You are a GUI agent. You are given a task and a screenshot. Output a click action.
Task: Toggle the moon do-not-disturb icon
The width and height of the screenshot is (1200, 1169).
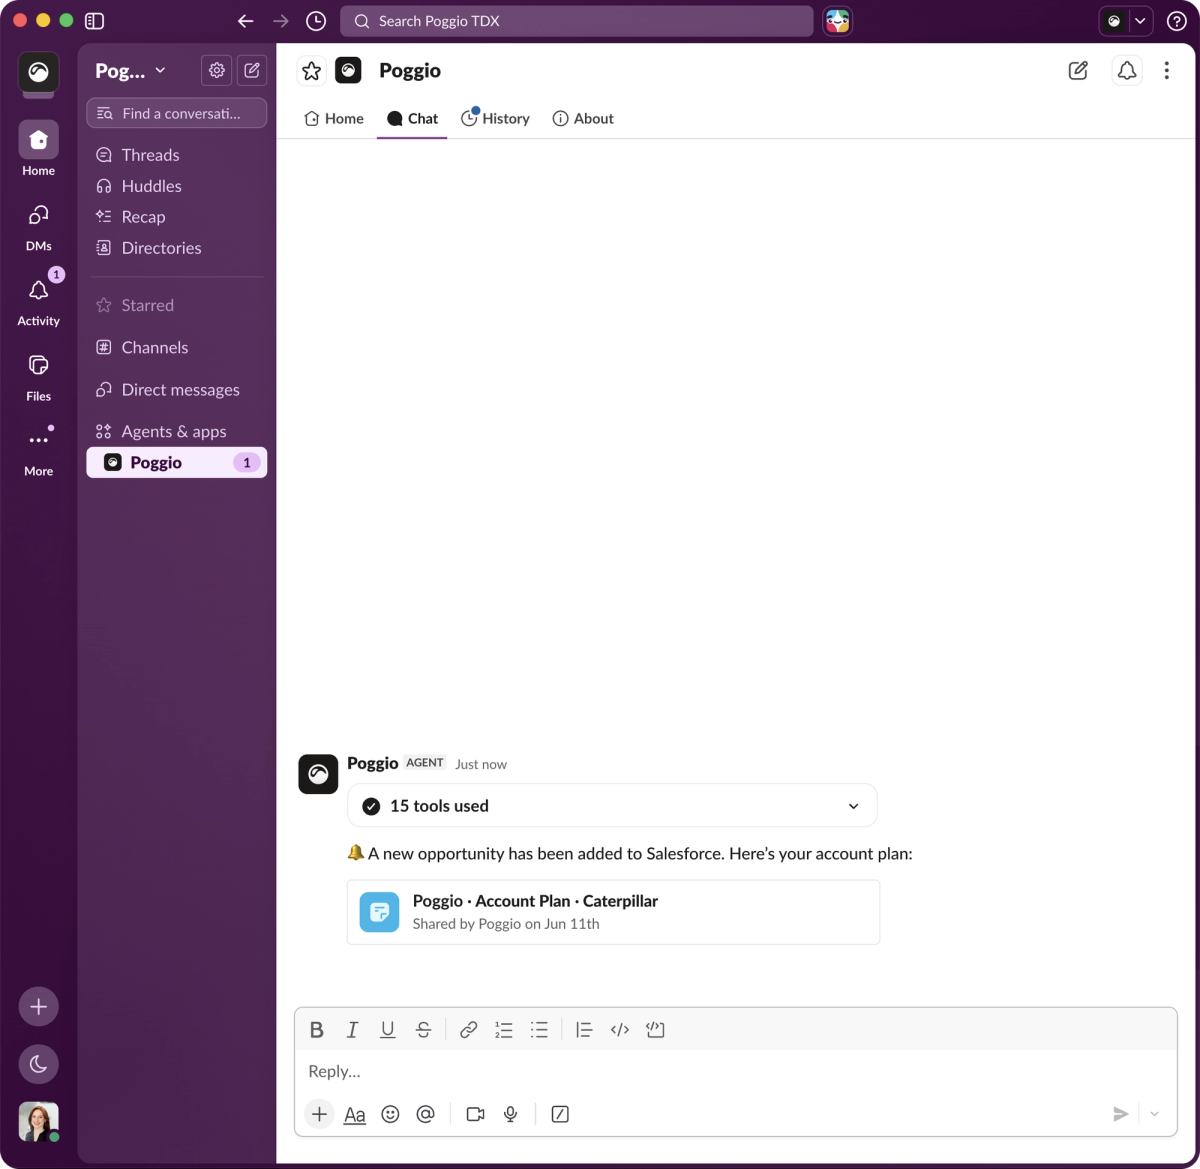(38, 1064)
